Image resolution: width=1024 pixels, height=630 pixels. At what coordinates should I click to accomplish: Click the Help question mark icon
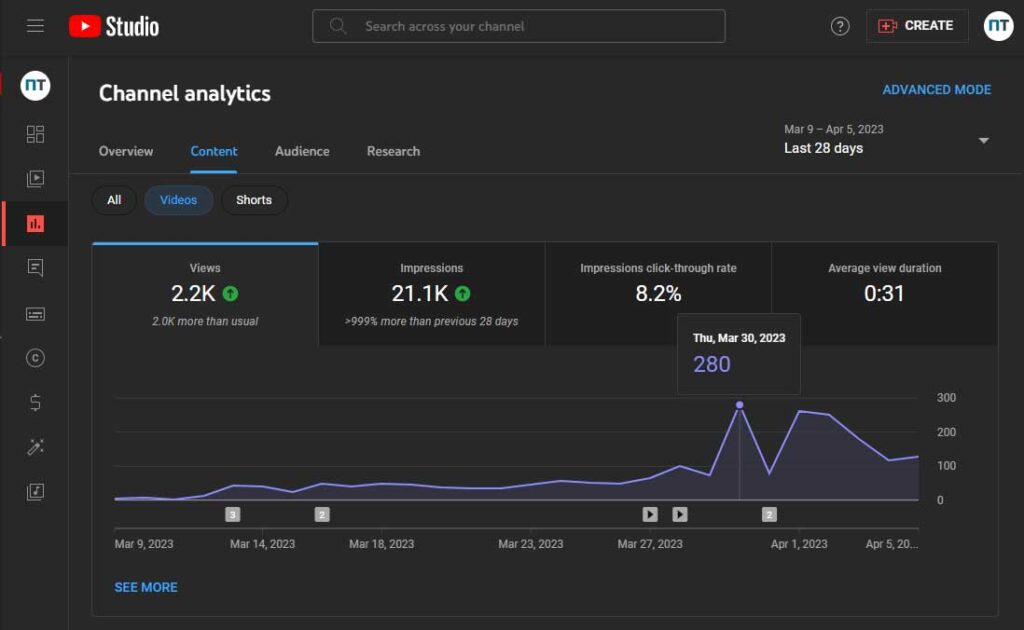coord(840,26)
